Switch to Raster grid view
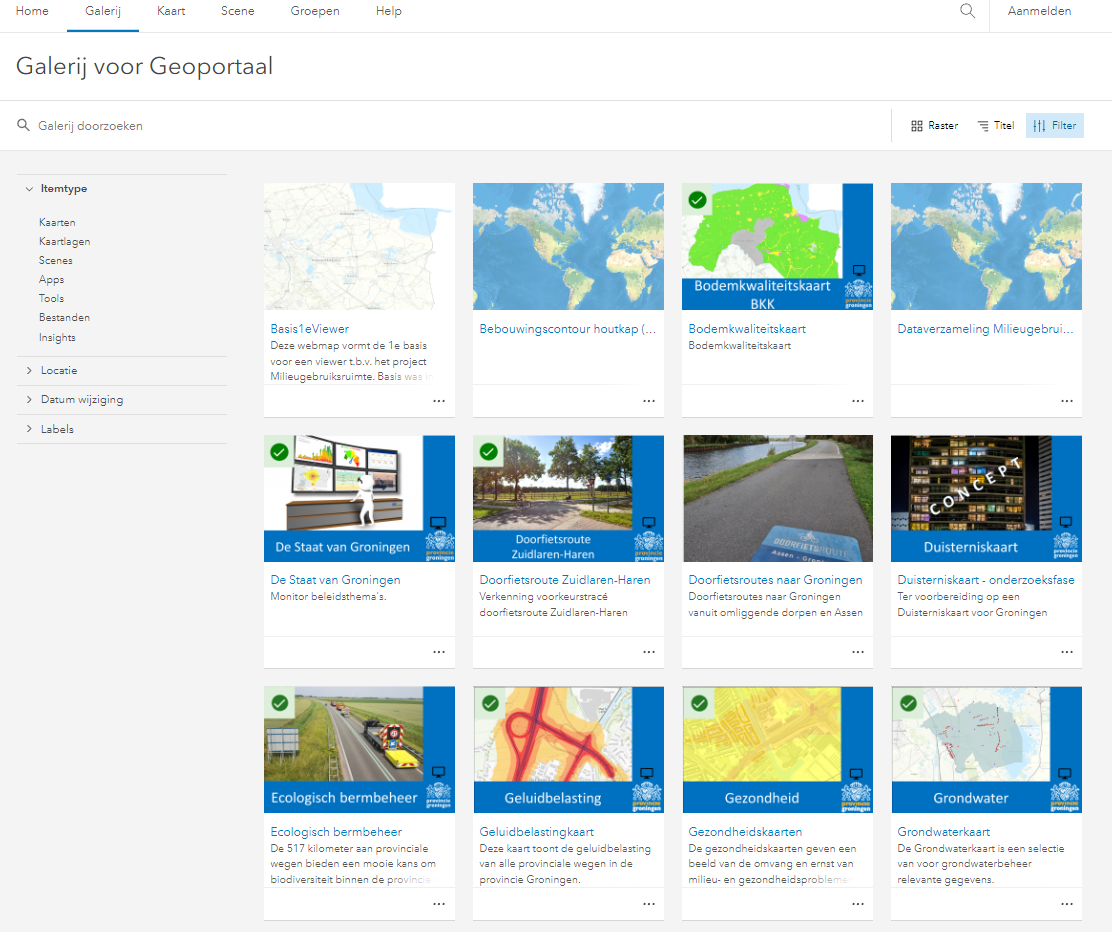 (934, 126)
